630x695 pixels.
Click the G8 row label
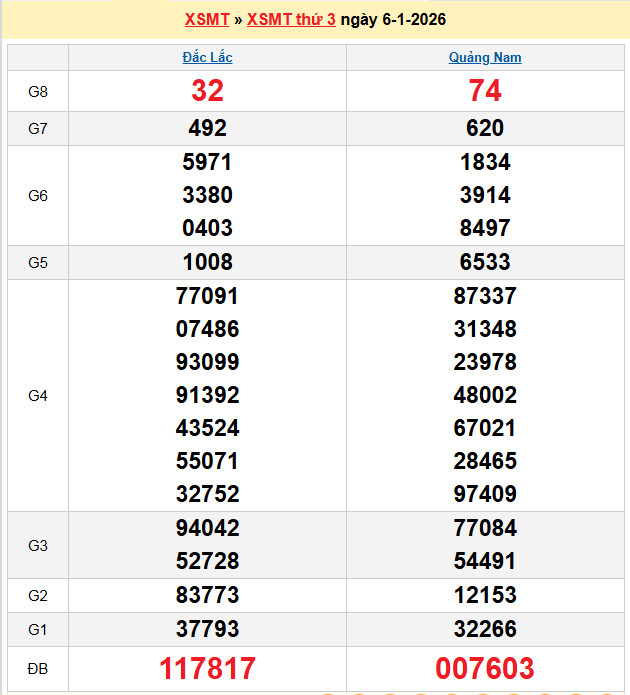38,92
